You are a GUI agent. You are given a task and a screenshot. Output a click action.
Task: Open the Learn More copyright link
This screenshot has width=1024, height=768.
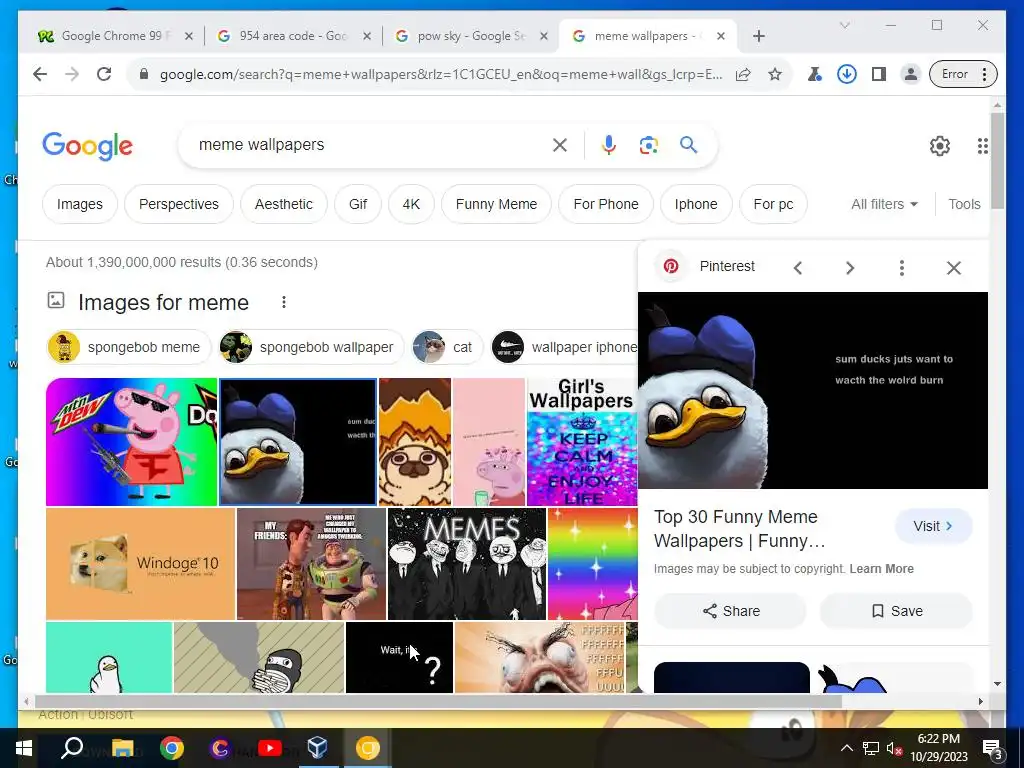pyautogui.click(x=881, y=569)
